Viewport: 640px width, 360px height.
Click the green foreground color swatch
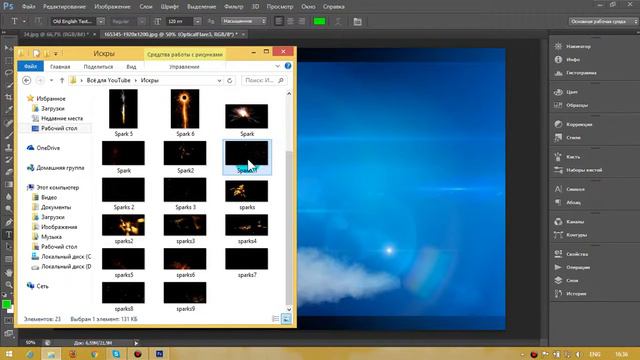[x=6, y=304]
